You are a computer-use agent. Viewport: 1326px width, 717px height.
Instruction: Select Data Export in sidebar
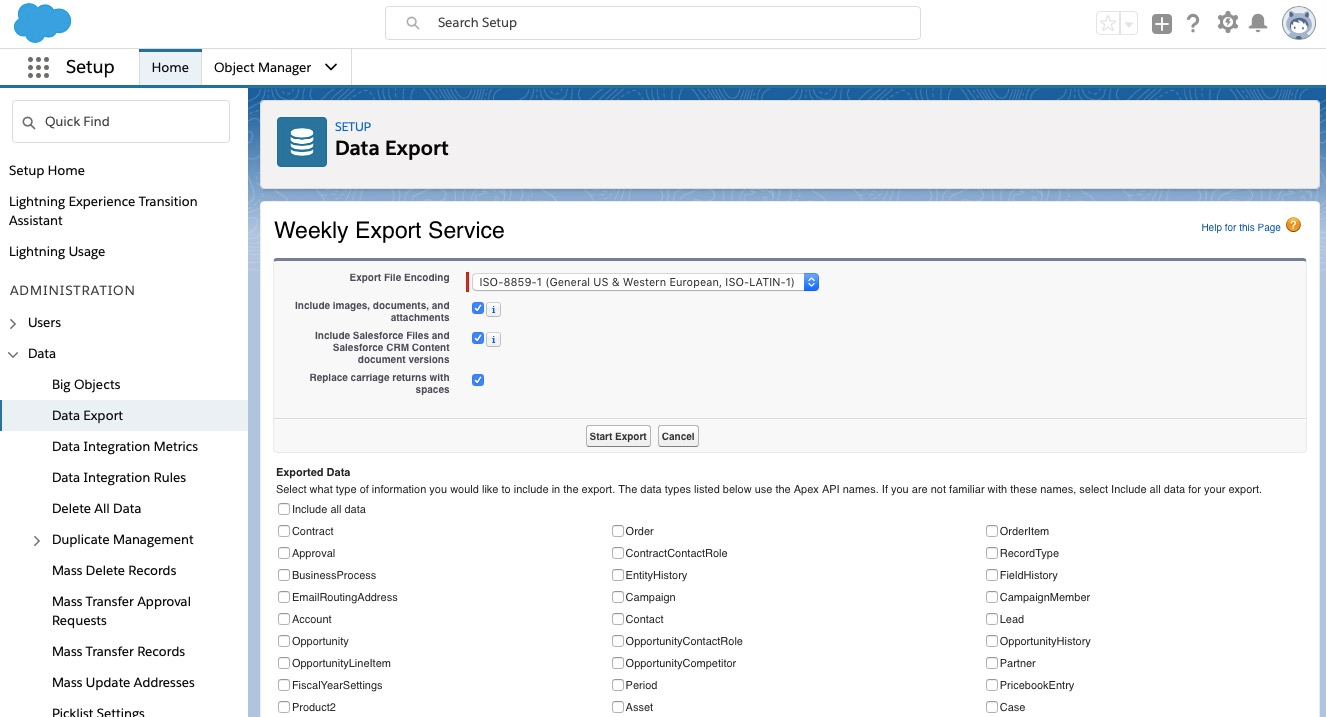point(124,416)
